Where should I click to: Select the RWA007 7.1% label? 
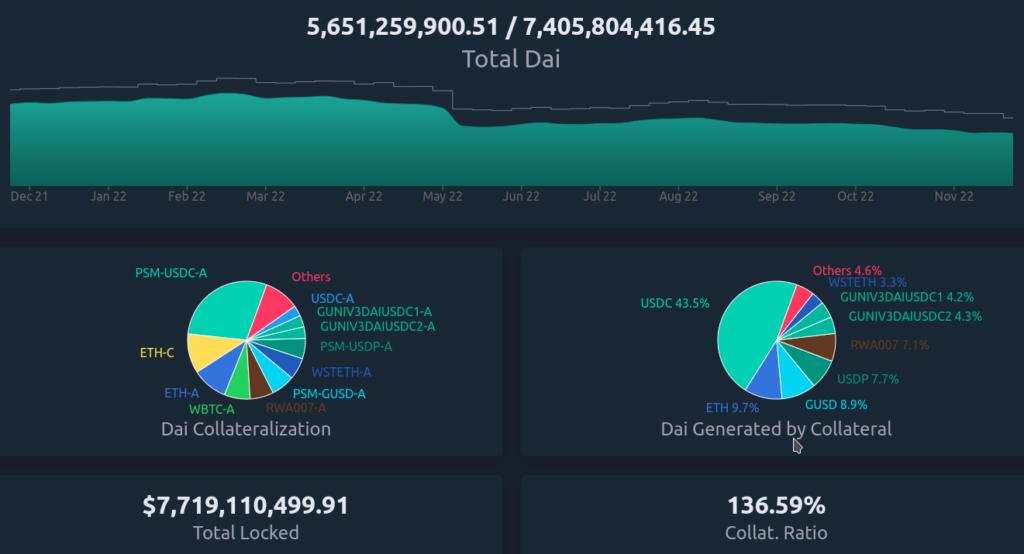(x=889, y=346)
